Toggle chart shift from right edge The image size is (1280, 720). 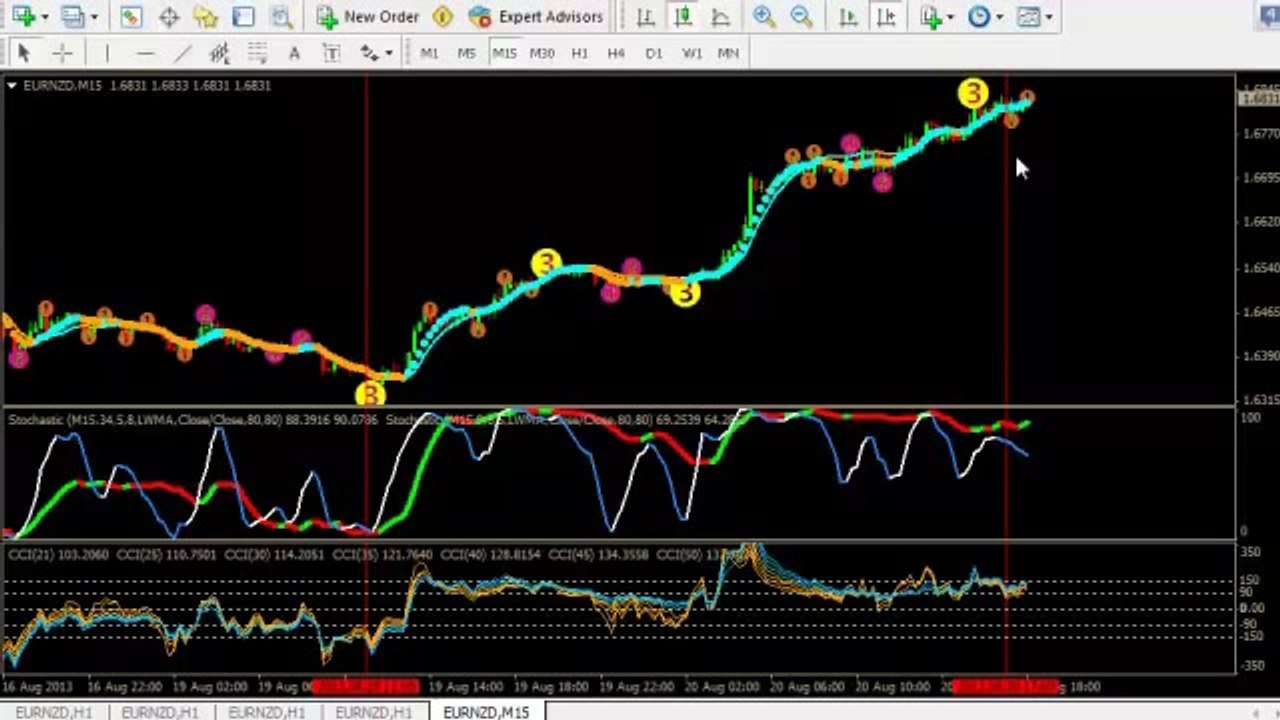point(886,16)
